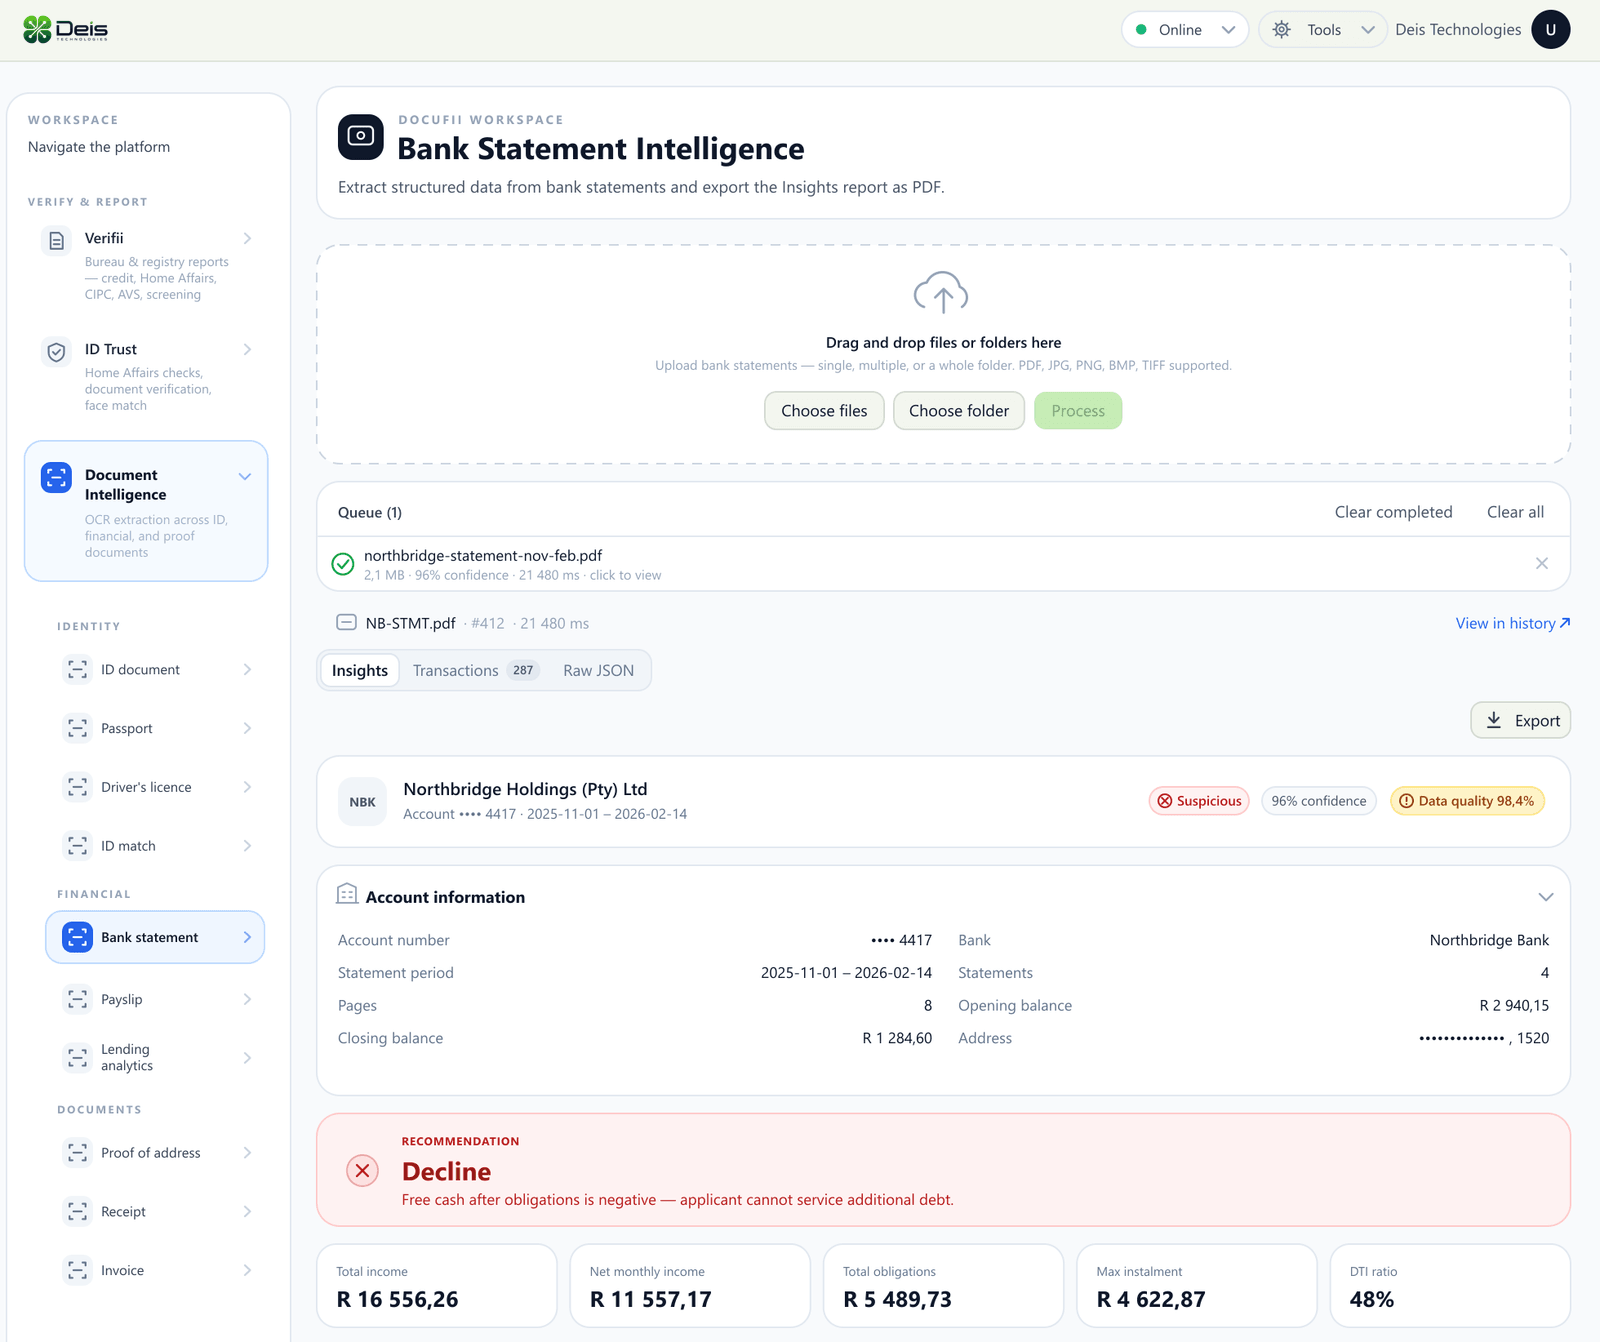Click the ID Trust shield icon
This screenshot has width=1600, height=1342.
[56, 351]
